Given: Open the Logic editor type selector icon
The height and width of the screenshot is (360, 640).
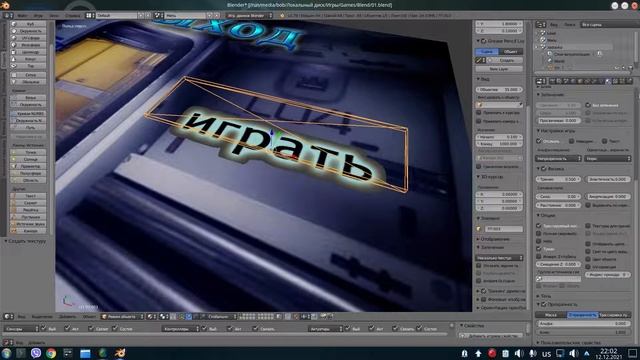Looking at the screenshot, I should point(7,342).
